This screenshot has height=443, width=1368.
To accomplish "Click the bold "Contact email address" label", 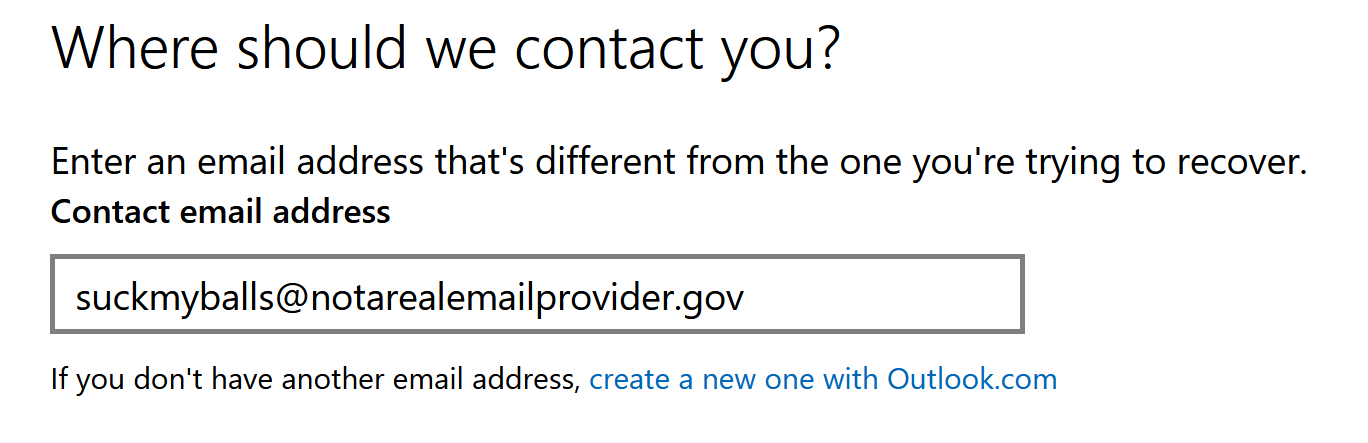I will (220, 212).
